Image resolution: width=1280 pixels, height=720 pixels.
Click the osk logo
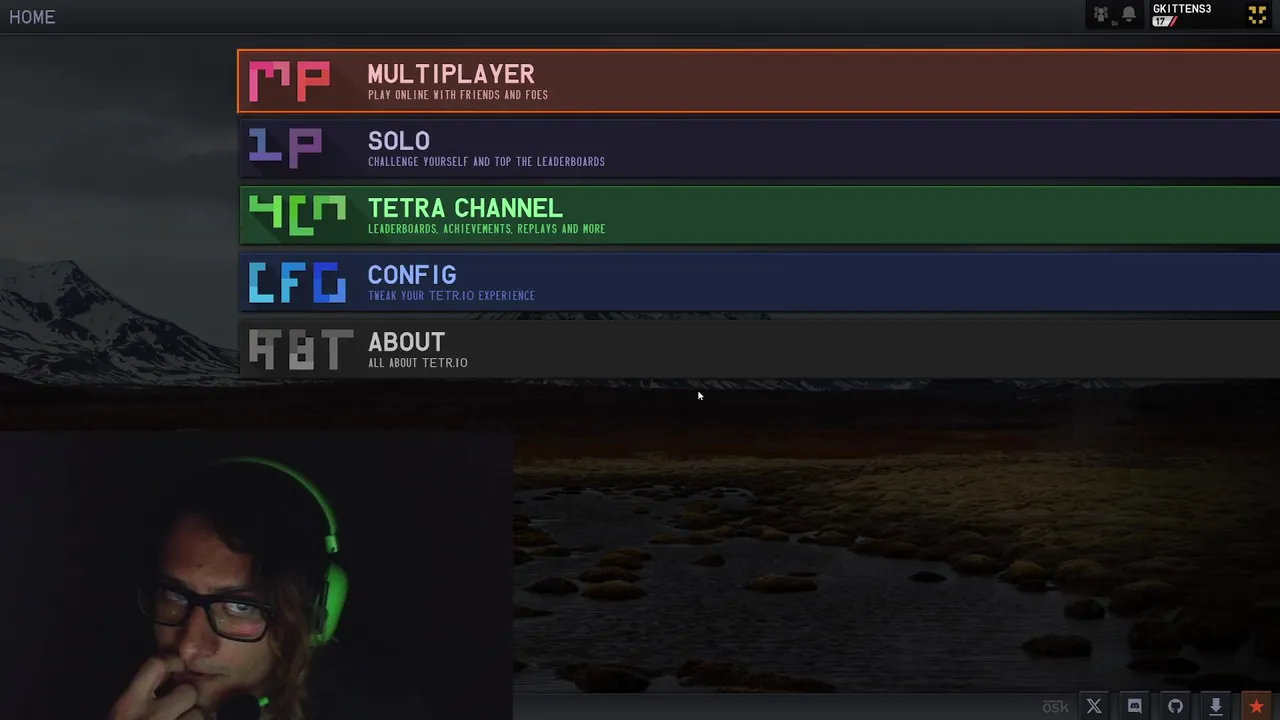click(1055, 707)
